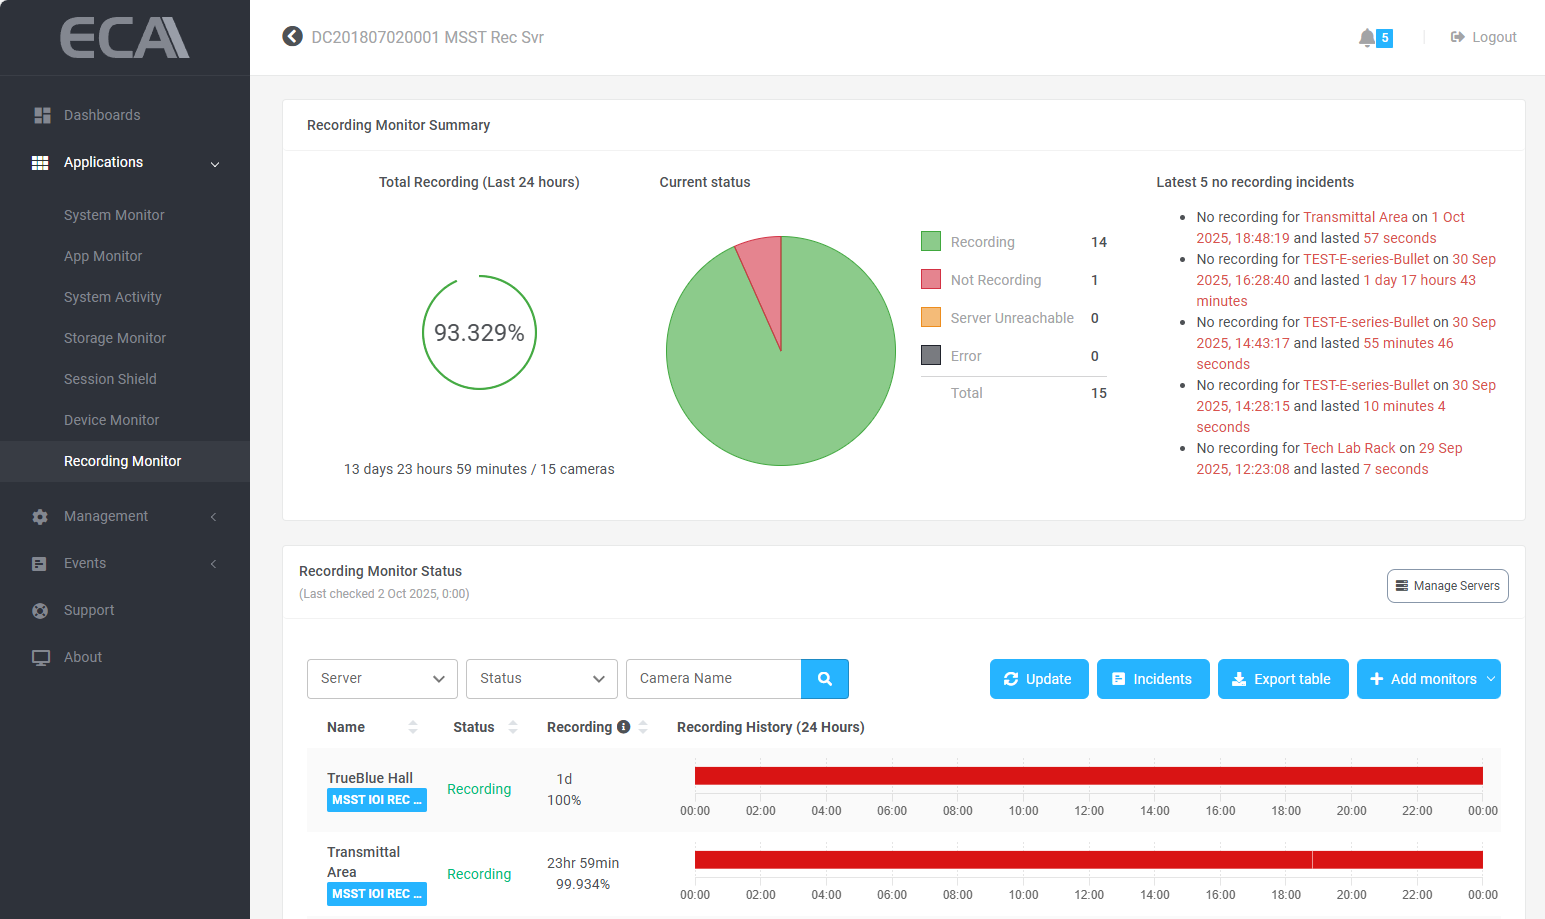Click the Camera Name search field
Image resolution: width=1545 pixels, height=919 pixels.
coord(713,679)
